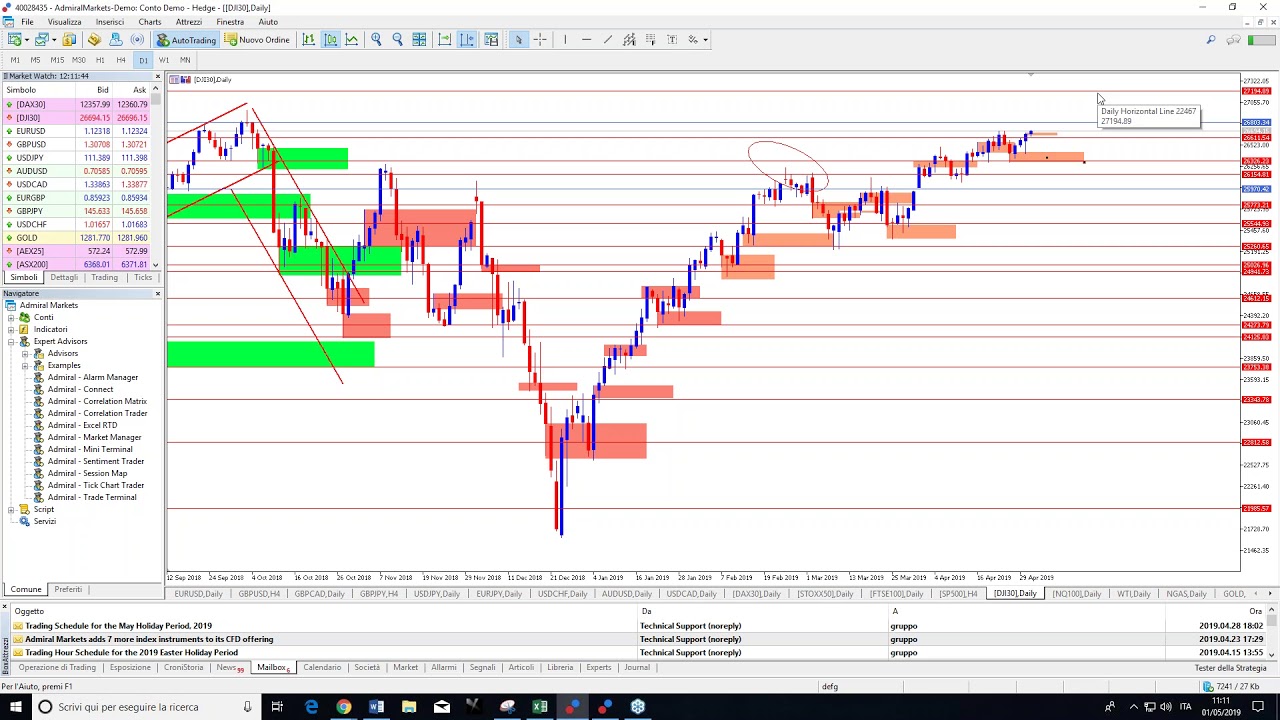Open the Charts menu
Image resolution: width=1280 pixels, height=720 pixels.
tap(150, 22)
